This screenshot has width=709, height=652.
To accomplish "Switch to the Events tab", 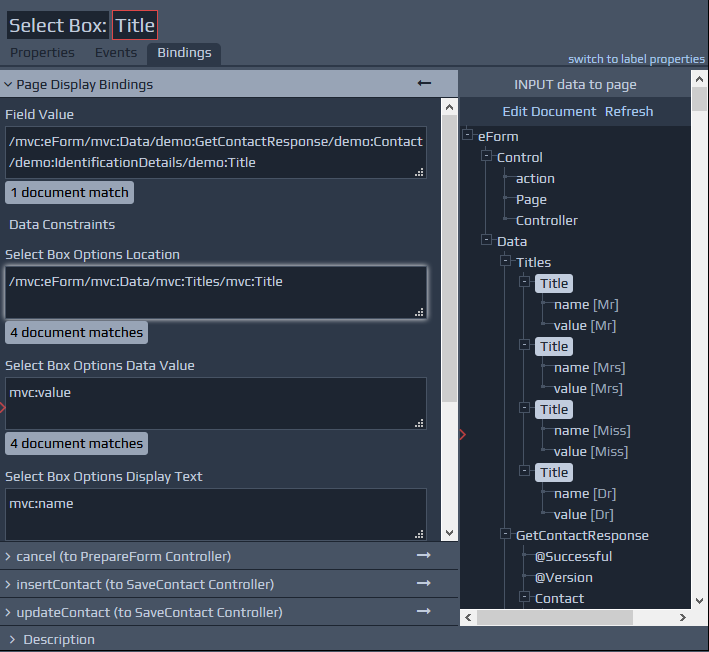I will point(116,53).
